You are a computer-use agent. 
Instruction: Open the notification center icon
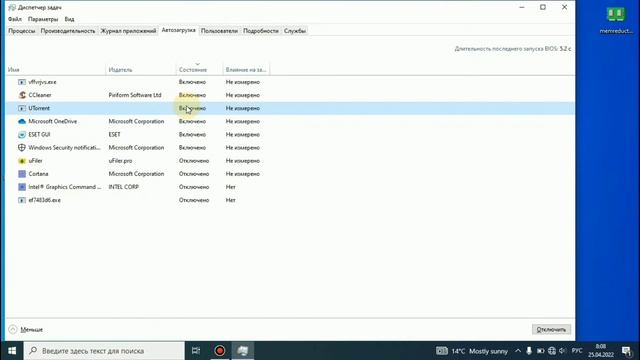click(627, 351)
